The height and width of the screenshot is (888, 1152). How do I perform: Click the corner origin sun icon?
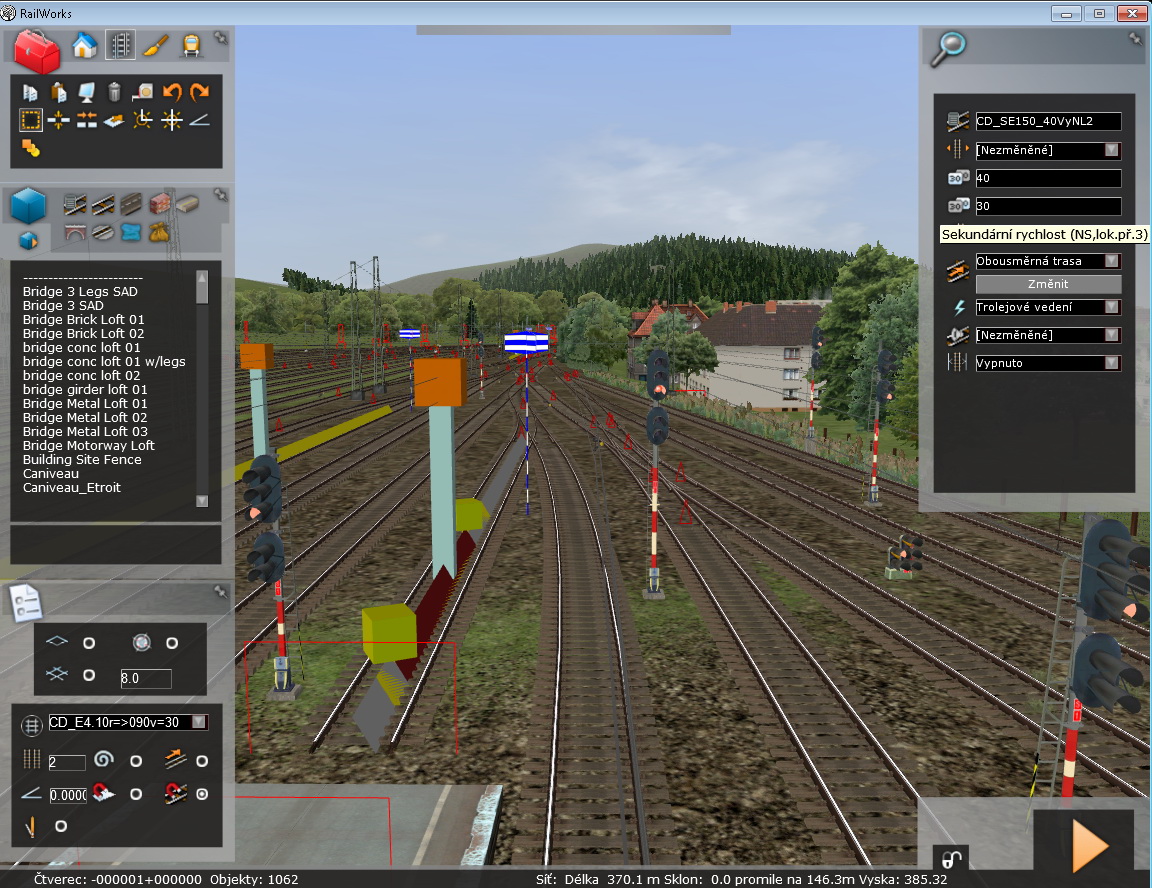click(143, 120)
